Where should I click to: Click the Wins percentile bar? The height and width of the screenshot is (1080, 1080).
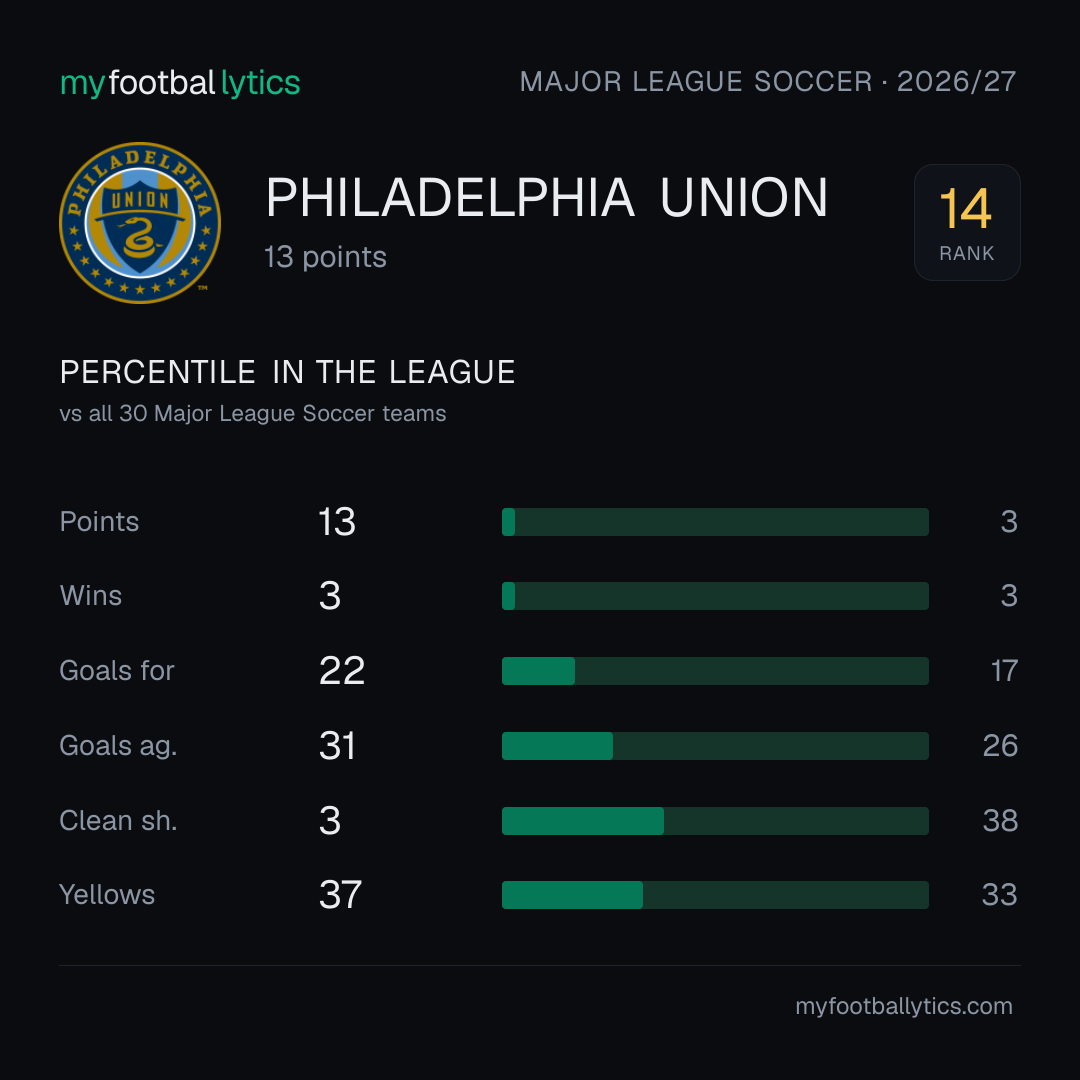[x=715, y=595]
